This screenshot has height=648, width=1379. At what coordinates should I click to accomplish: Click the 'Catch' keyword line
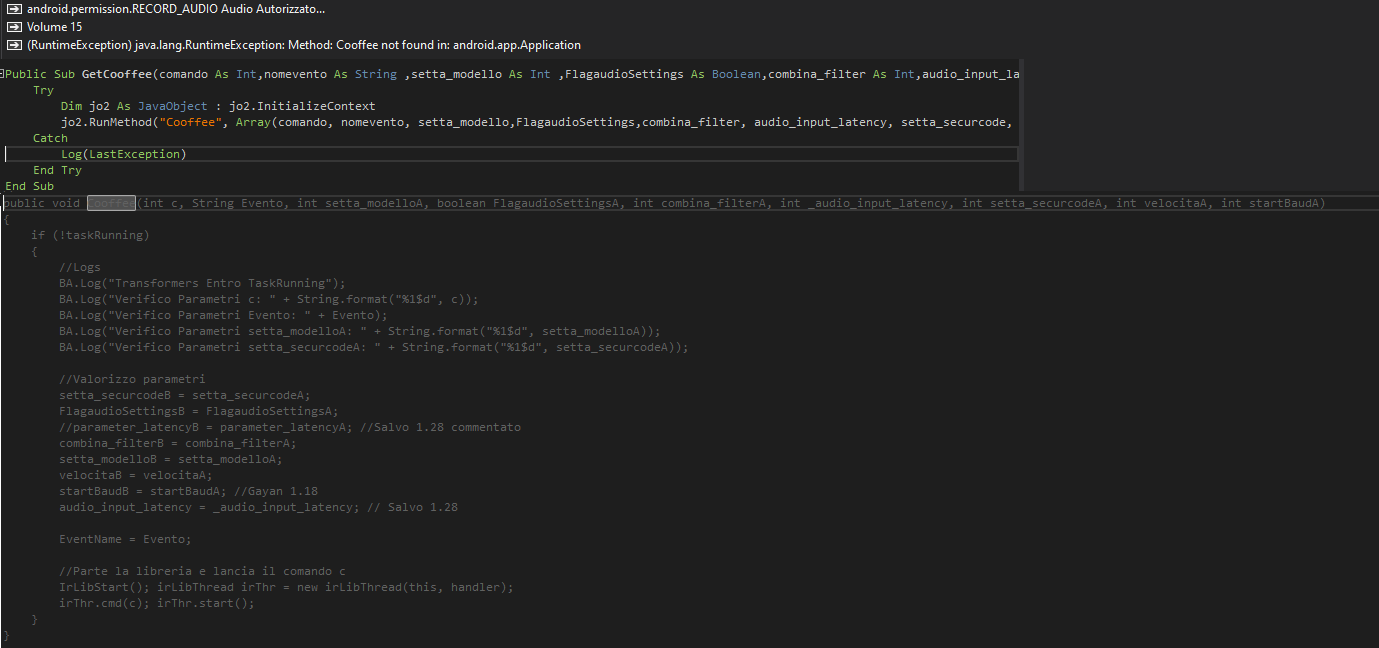tap(50, 138)
